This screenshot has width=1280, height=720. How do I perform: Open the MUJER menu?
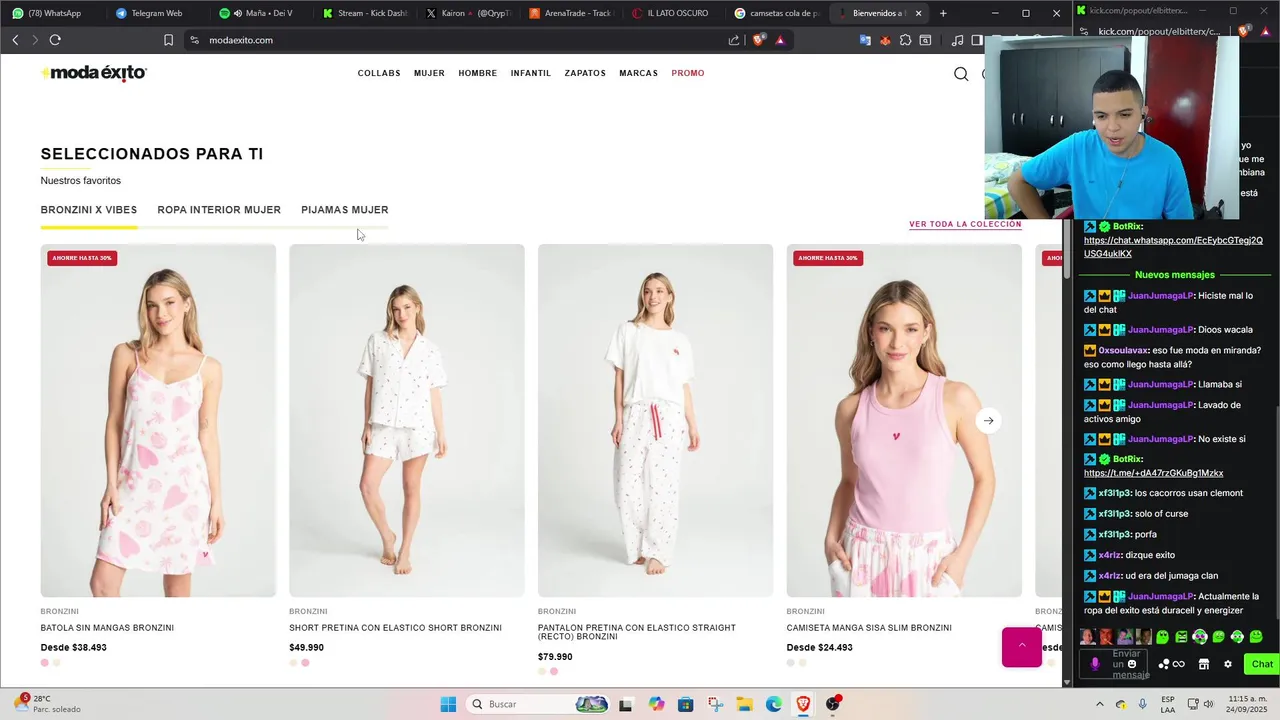pos(429,73)
